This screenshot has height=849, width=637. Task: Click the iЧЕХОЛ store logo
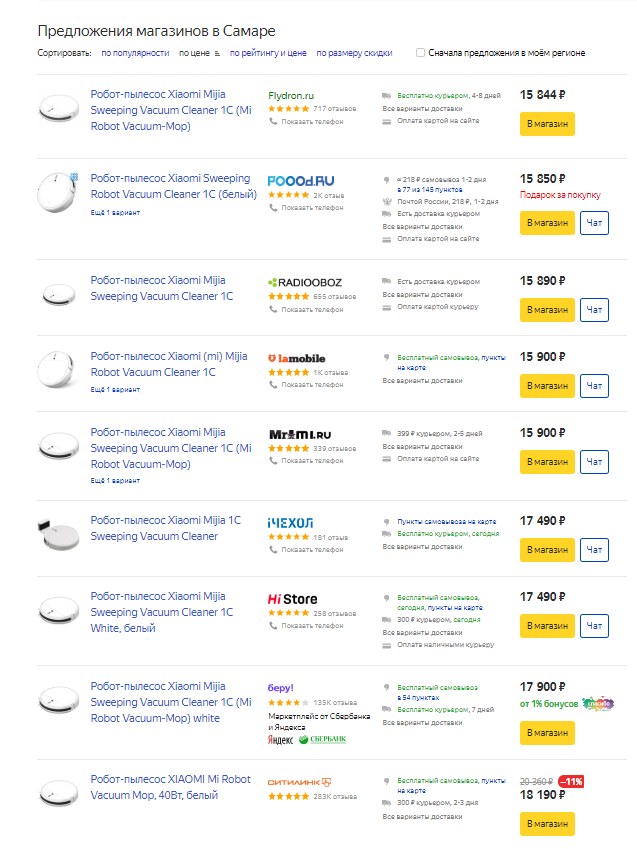coord(290,523)
